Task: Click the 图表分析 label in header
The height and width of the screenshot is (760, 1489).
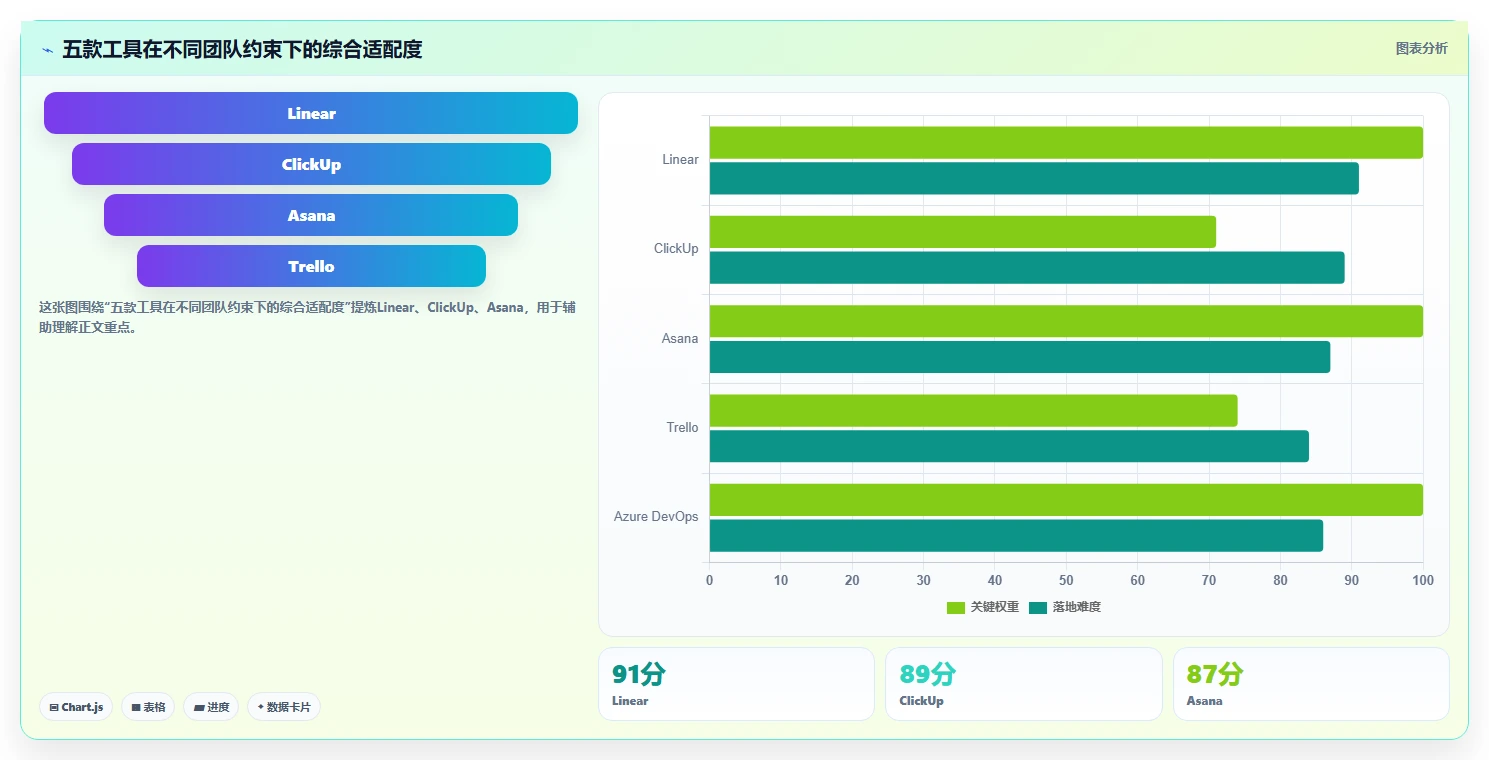Action: click(x=1421, y=48)
